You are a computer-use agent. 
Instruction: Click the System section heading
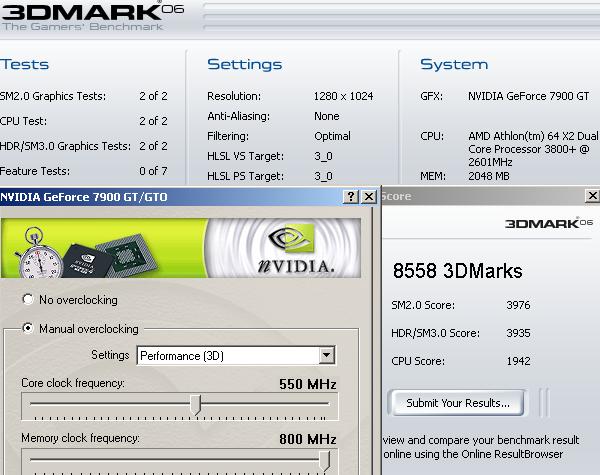[454, 64]
